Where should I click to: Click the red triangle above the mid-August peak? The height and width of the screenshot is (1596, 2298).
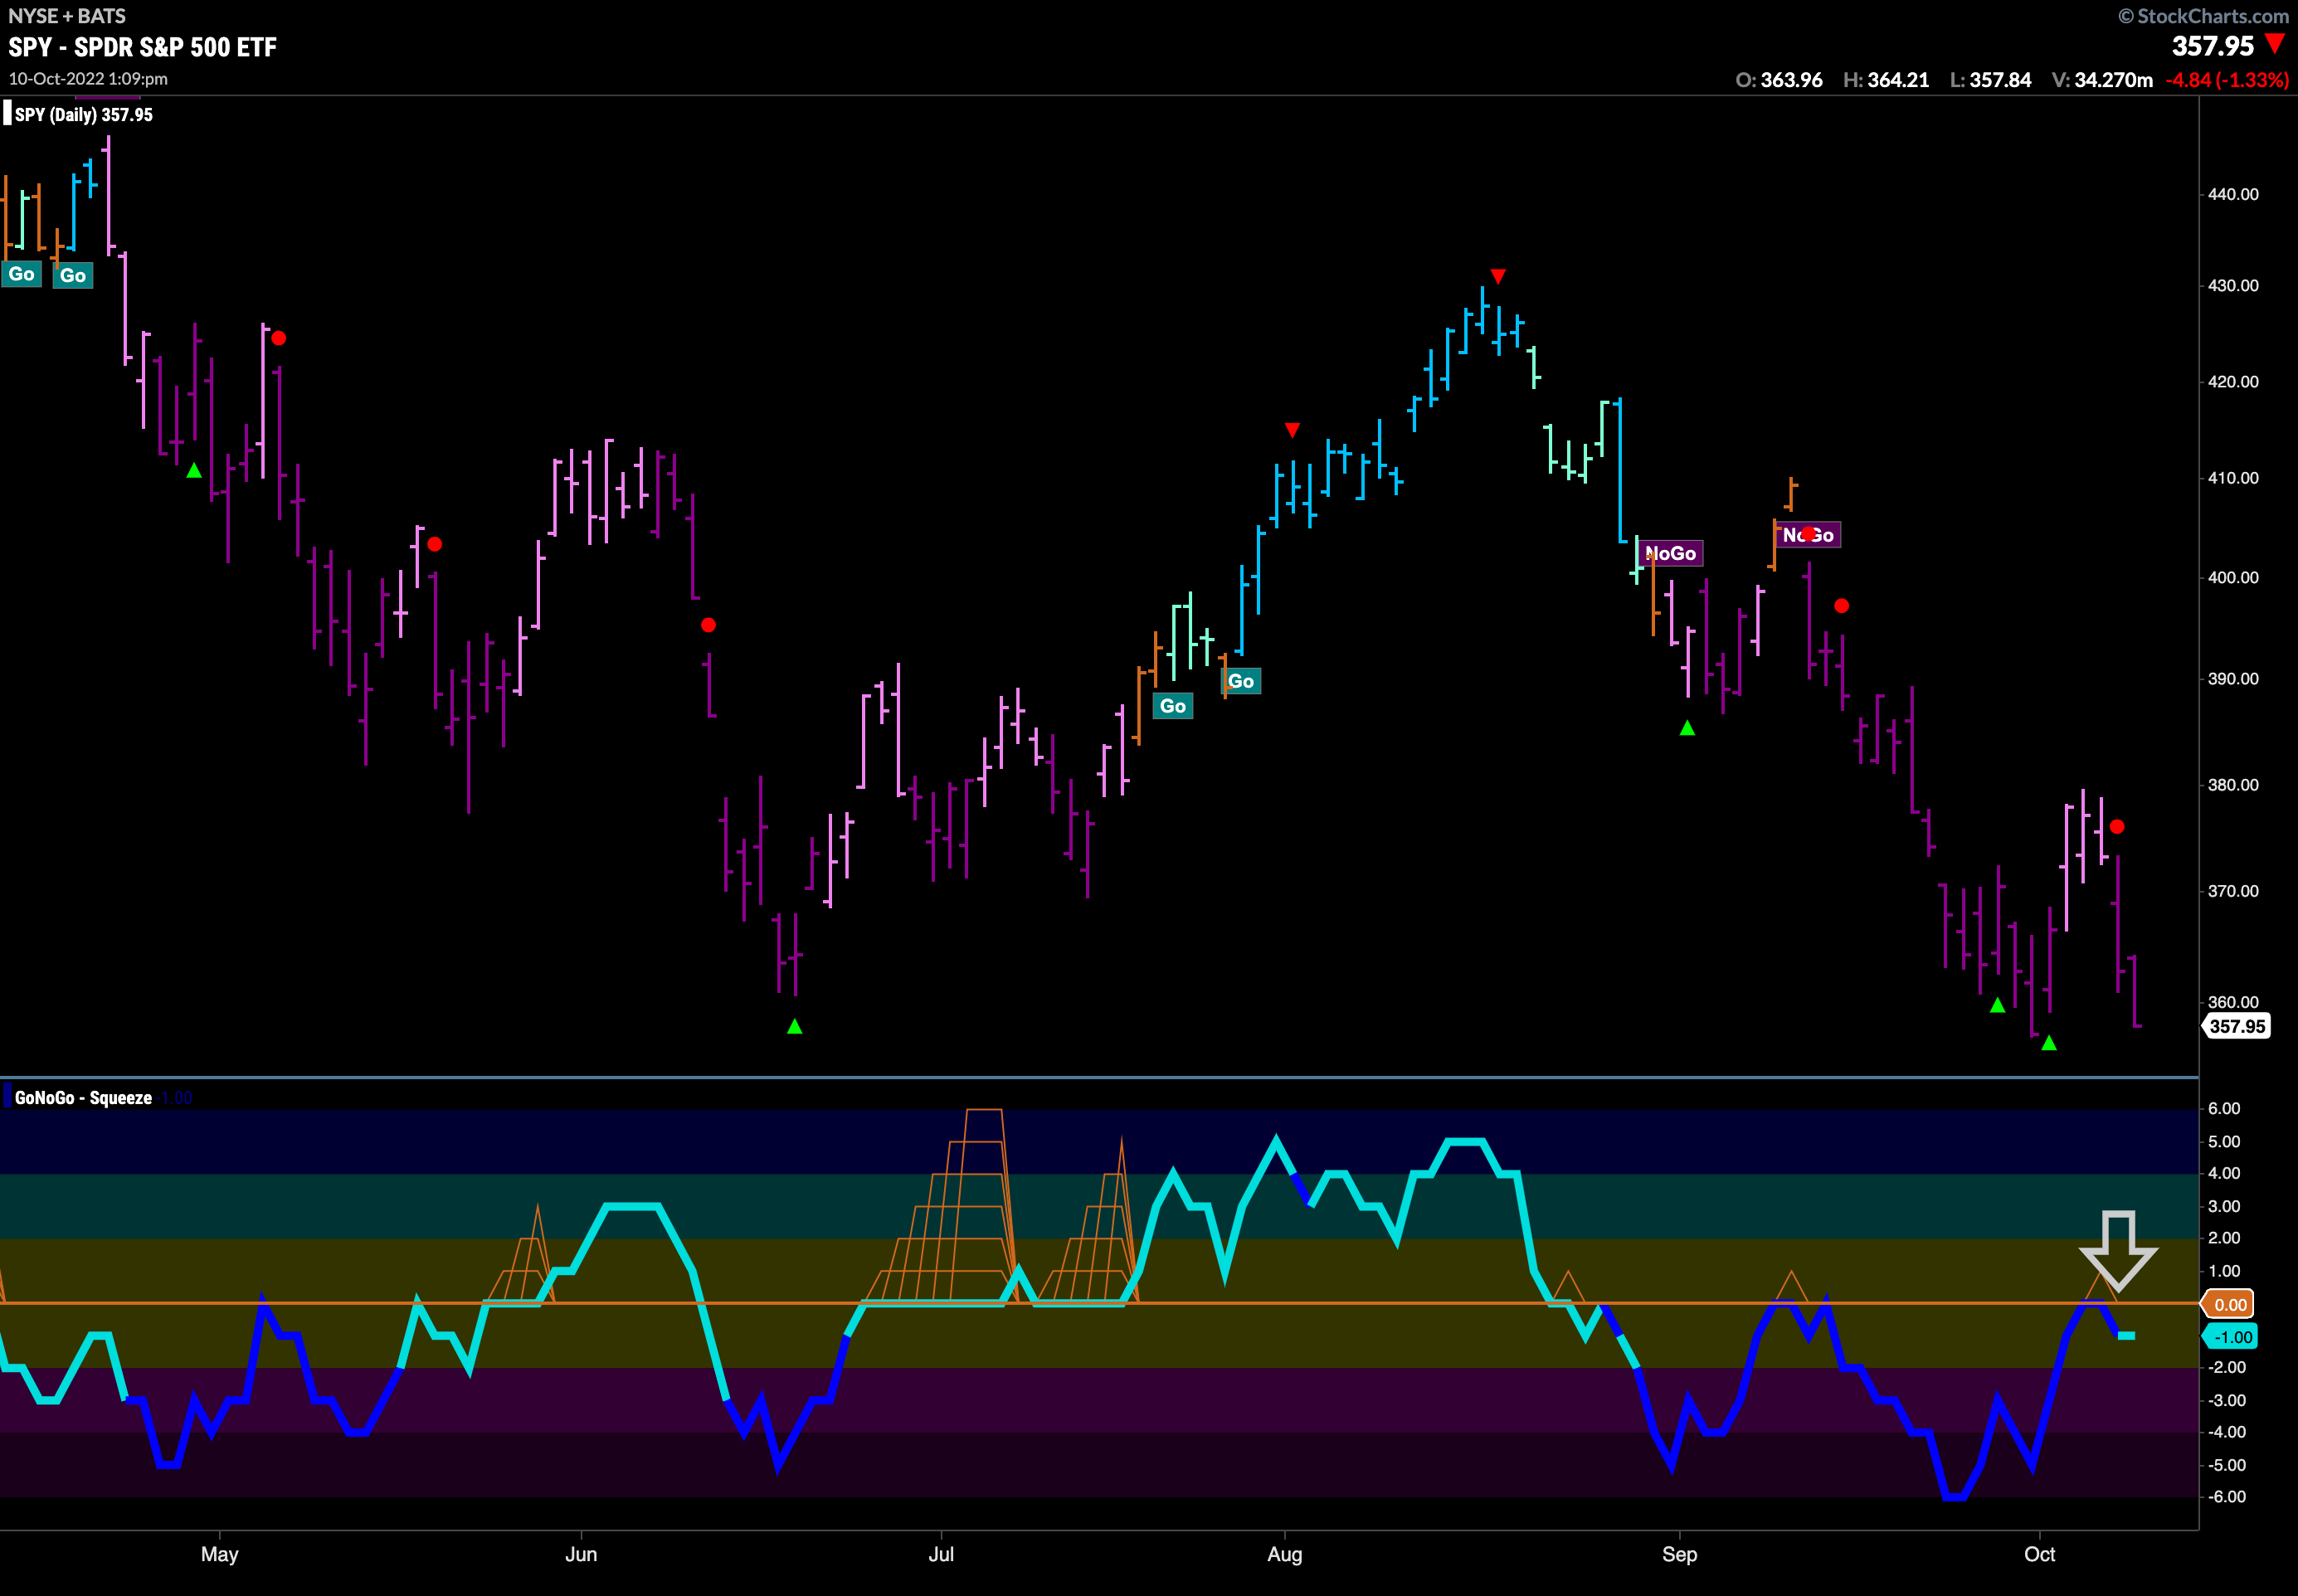pos(1497,276)
